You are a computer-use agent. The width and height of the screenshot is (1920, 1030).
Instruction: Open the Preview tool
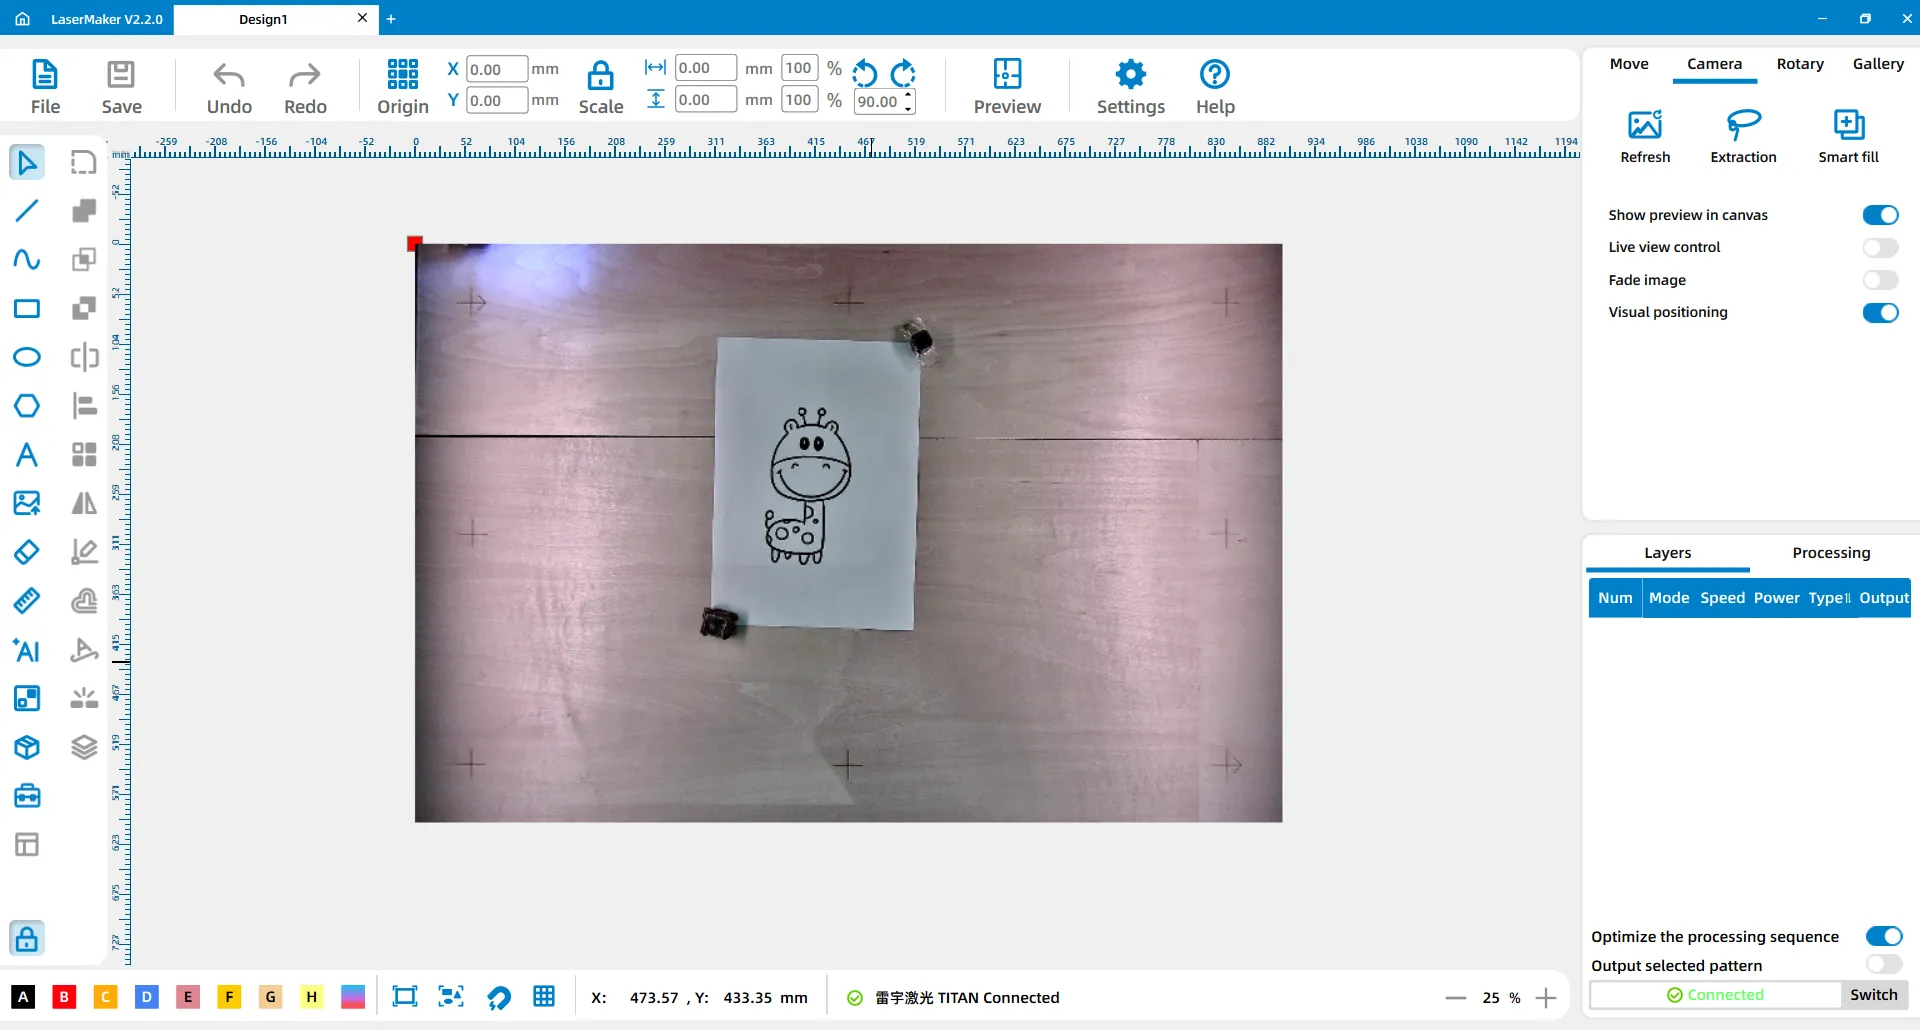pos(1007,74)
